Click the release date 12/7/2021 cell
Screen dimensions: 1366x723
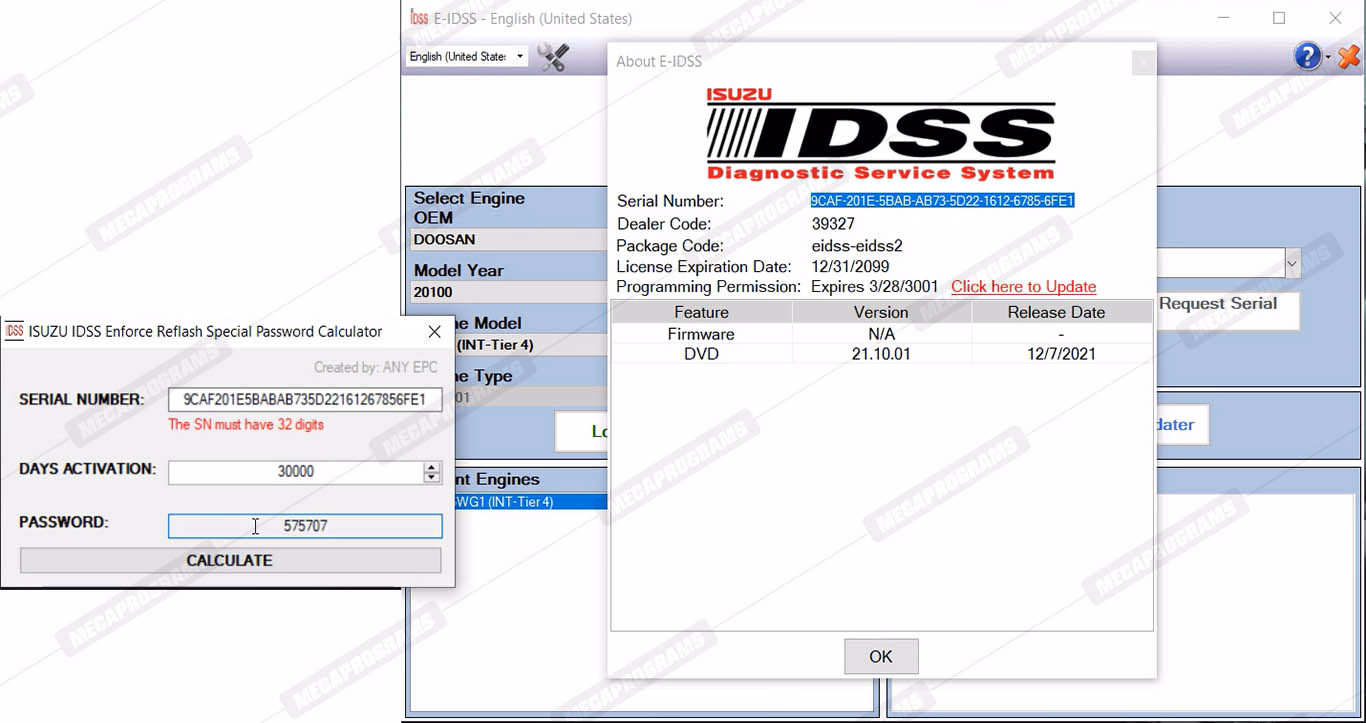click(1061, 354)
